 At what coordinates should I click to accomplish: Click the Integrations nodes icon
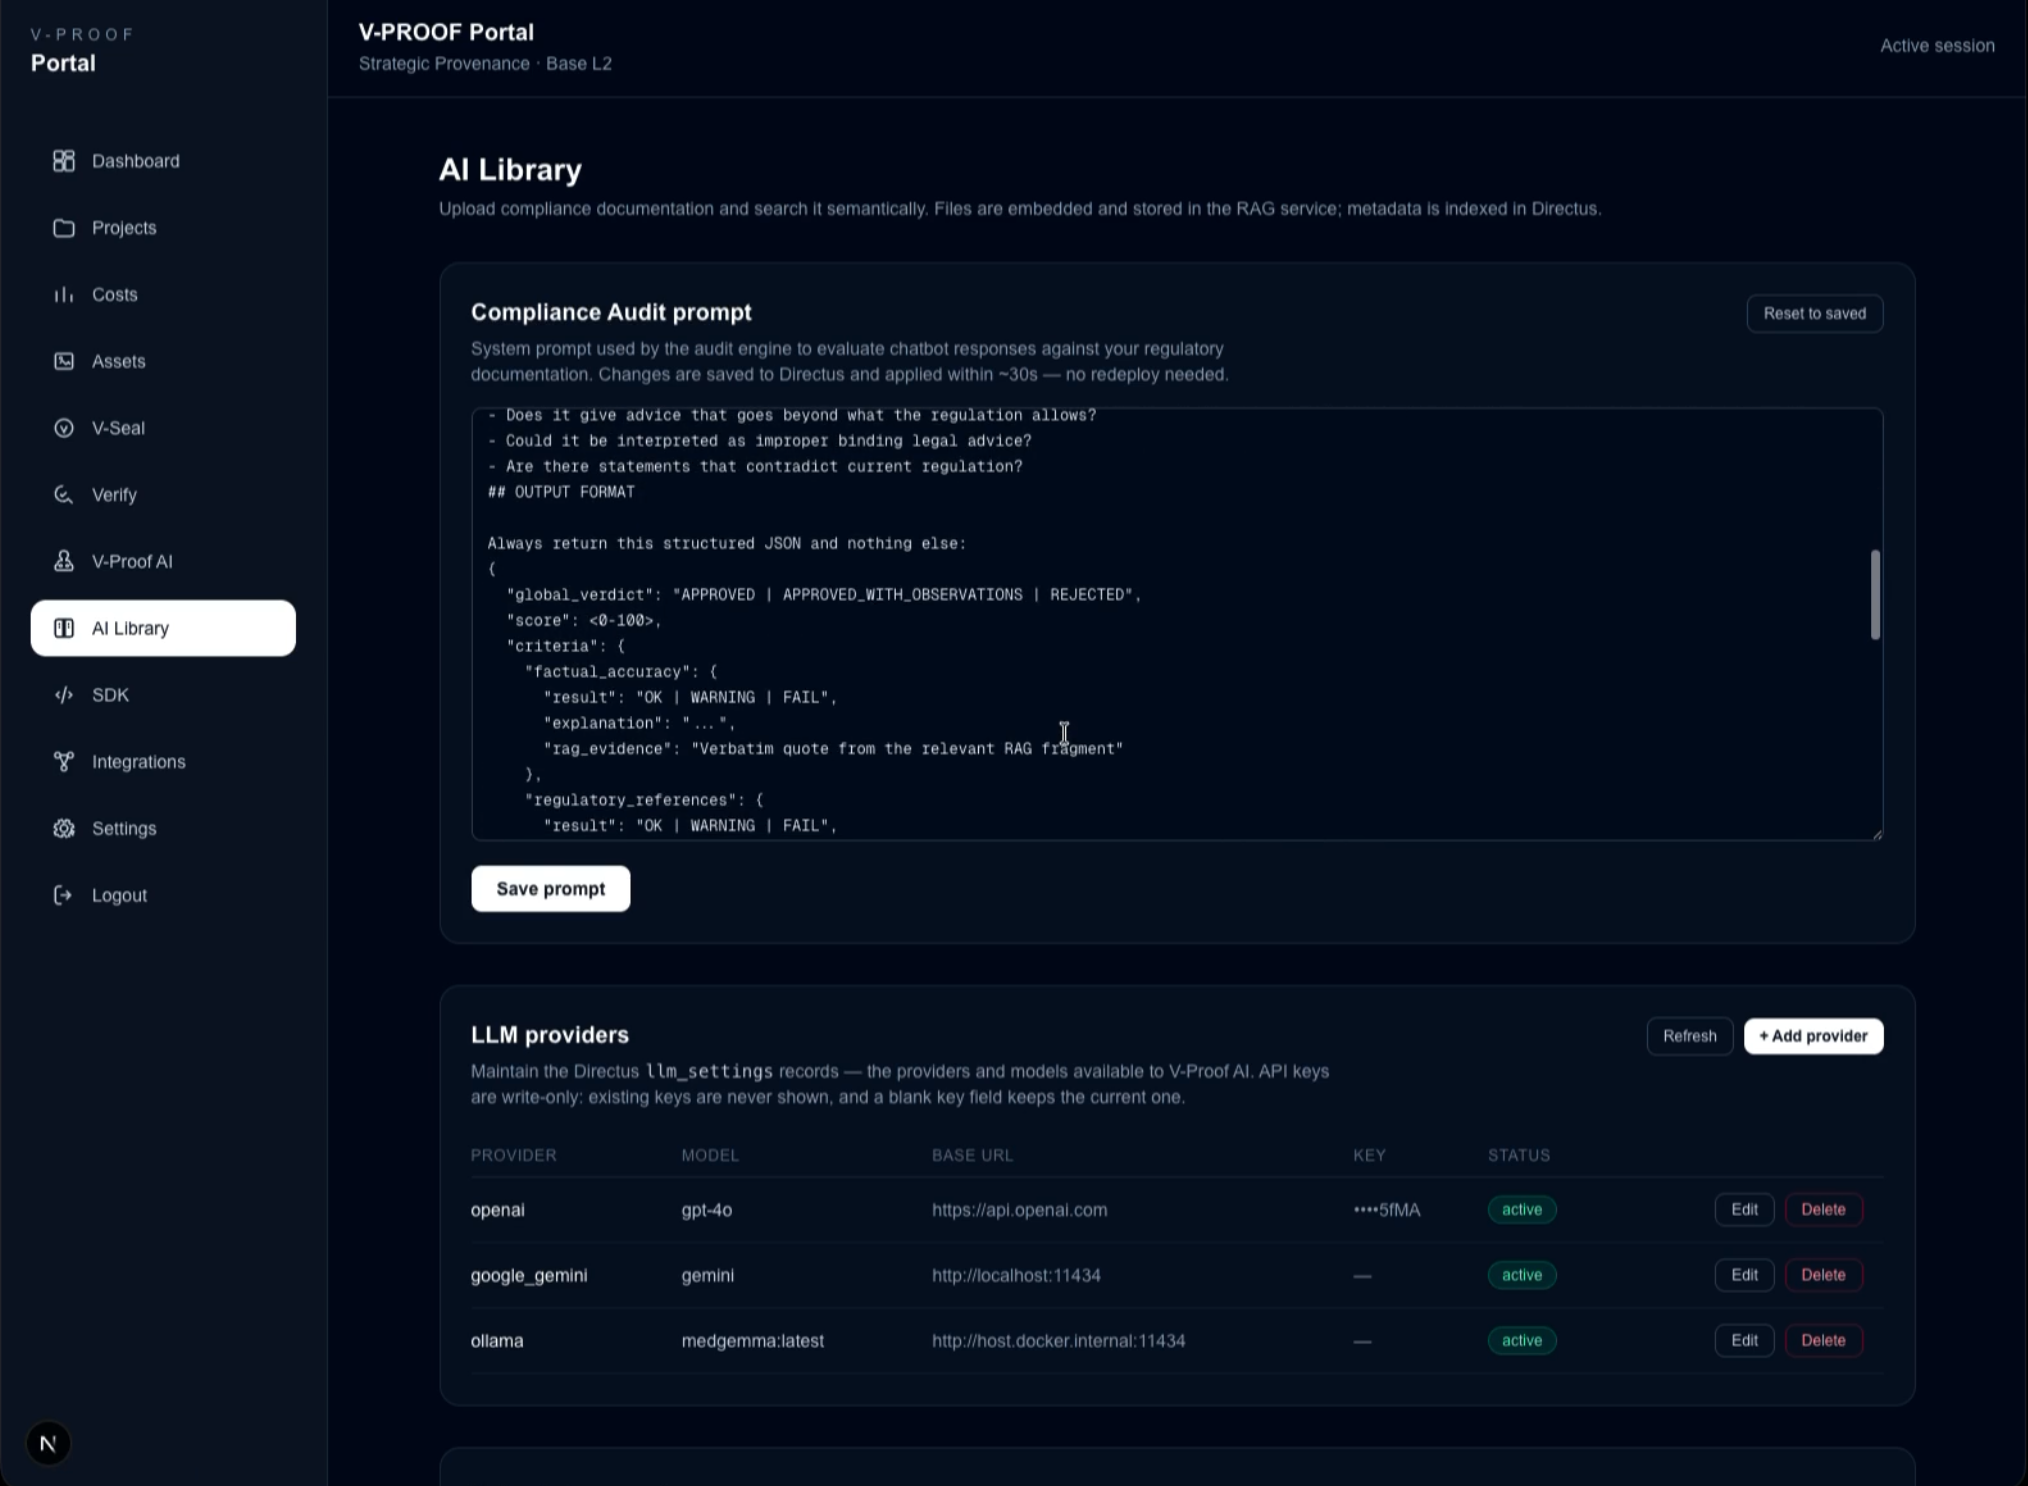pyautogui.click(x=64, y=762)
